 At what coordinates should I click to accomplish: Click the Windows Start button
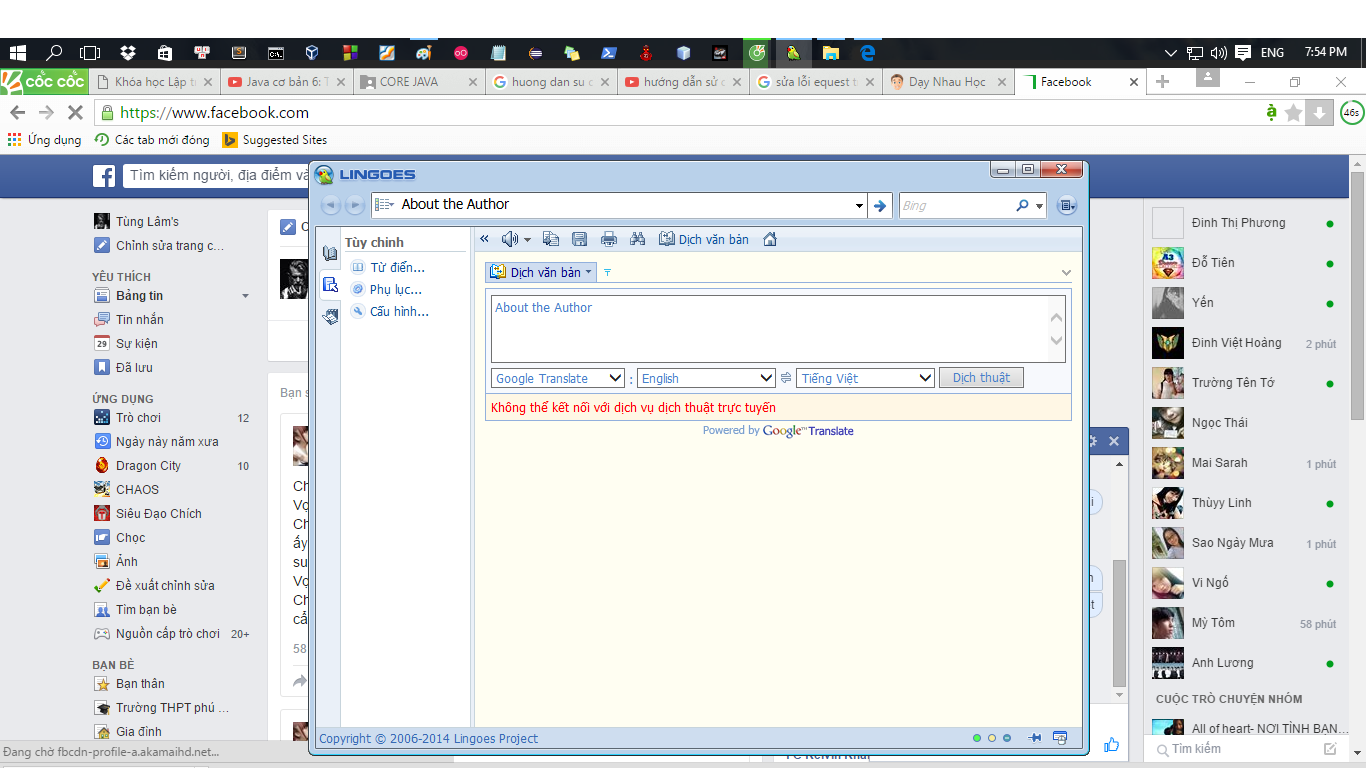(18, 53)
